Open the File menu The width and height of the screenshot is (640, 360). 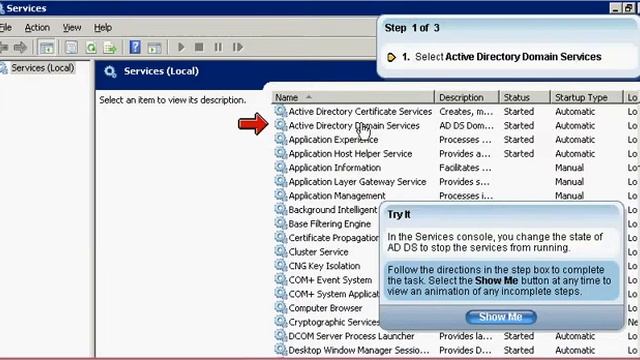click(6, 28)
